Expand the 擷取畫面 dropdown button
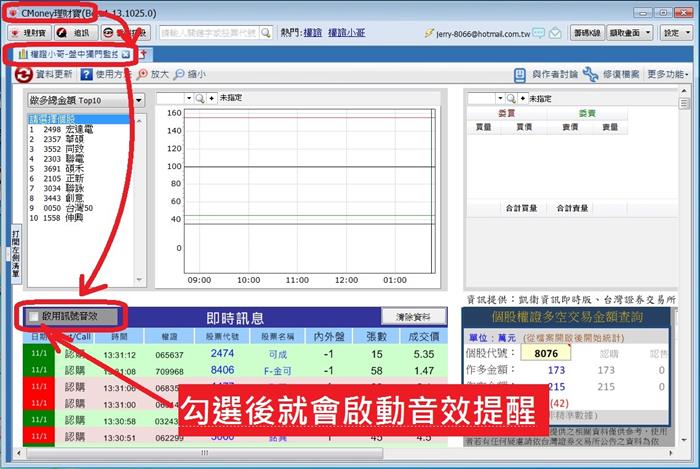The width and height of the screenshot is (700, 469). point(630,33)
